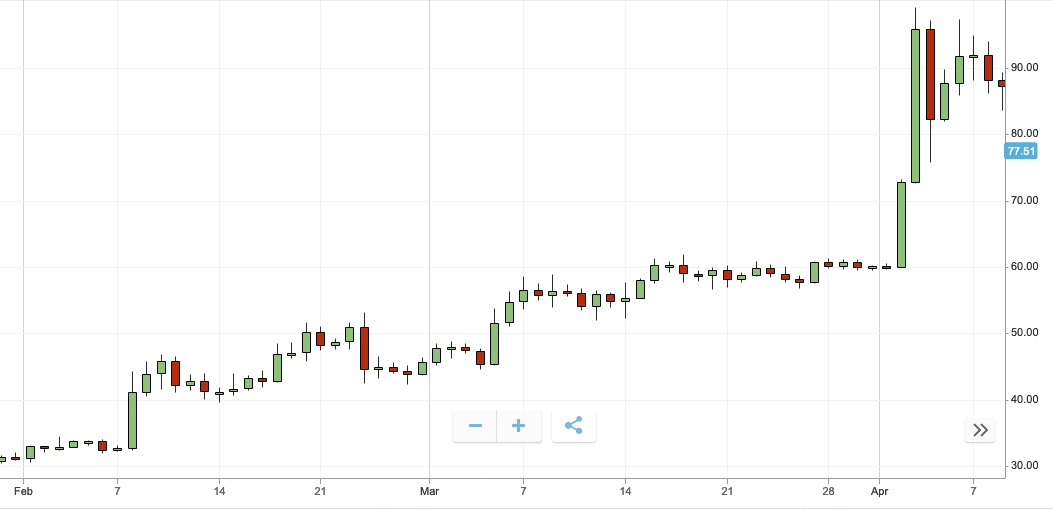The image size is (1053, 510).
Task: Click the Apr date axis label
Action: point(879,491)
